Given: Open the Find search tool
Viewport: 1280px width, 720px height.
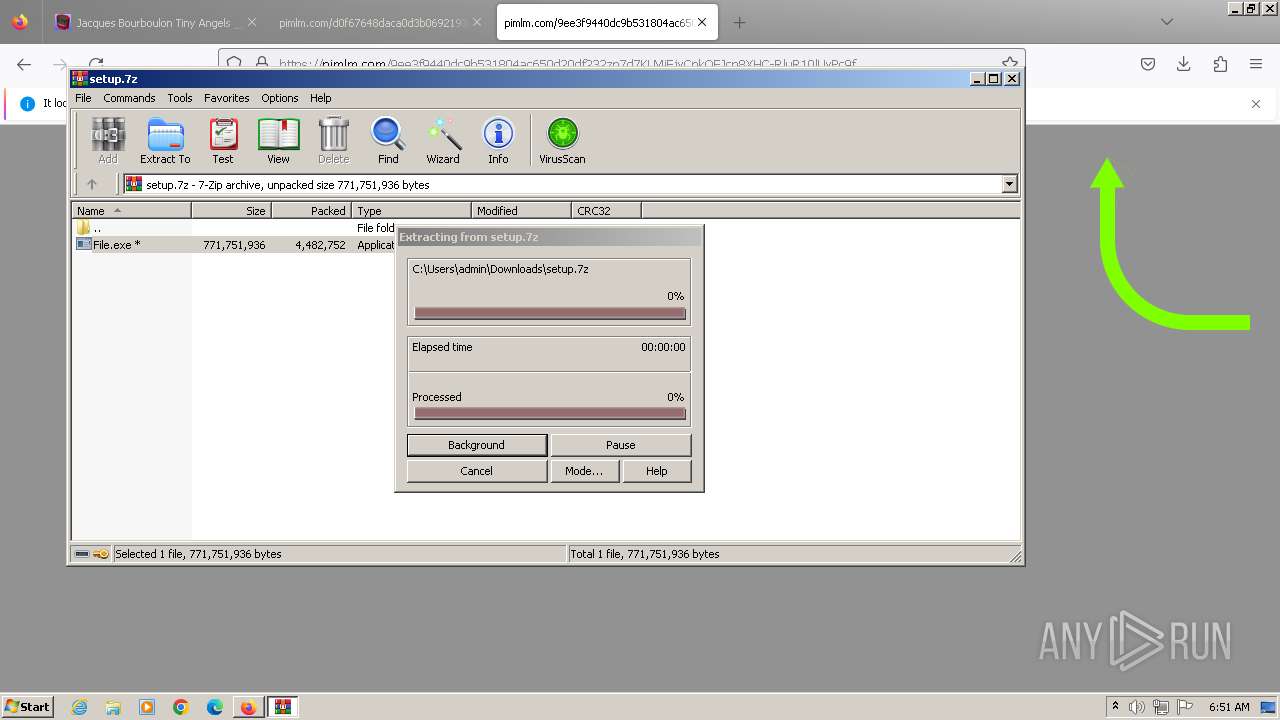Looking at the screenshot, I should 388,140.
